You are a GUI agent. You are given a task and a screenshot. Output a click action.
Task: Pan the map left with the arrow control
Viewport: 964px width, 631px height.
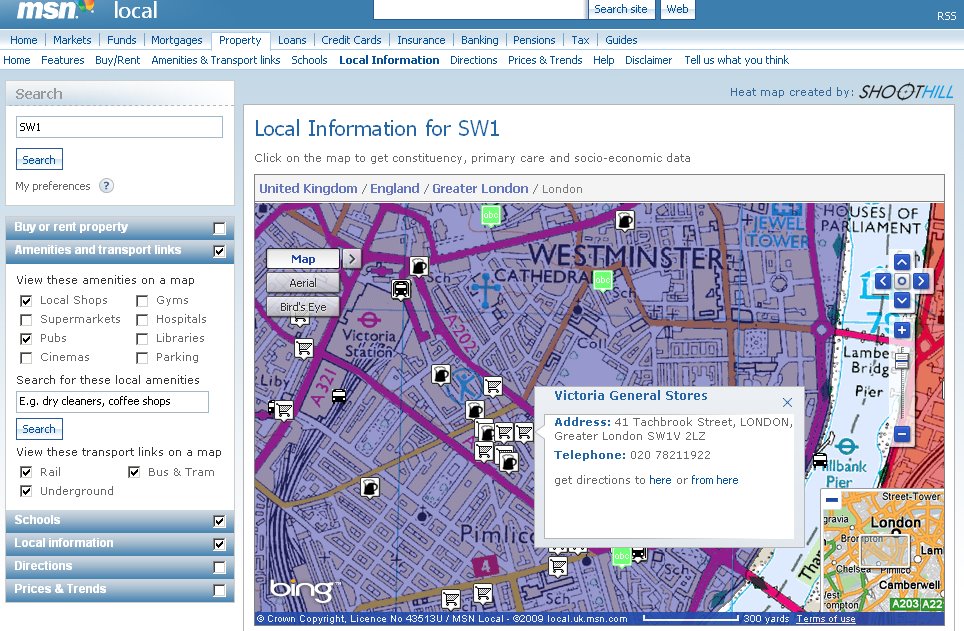883,281
